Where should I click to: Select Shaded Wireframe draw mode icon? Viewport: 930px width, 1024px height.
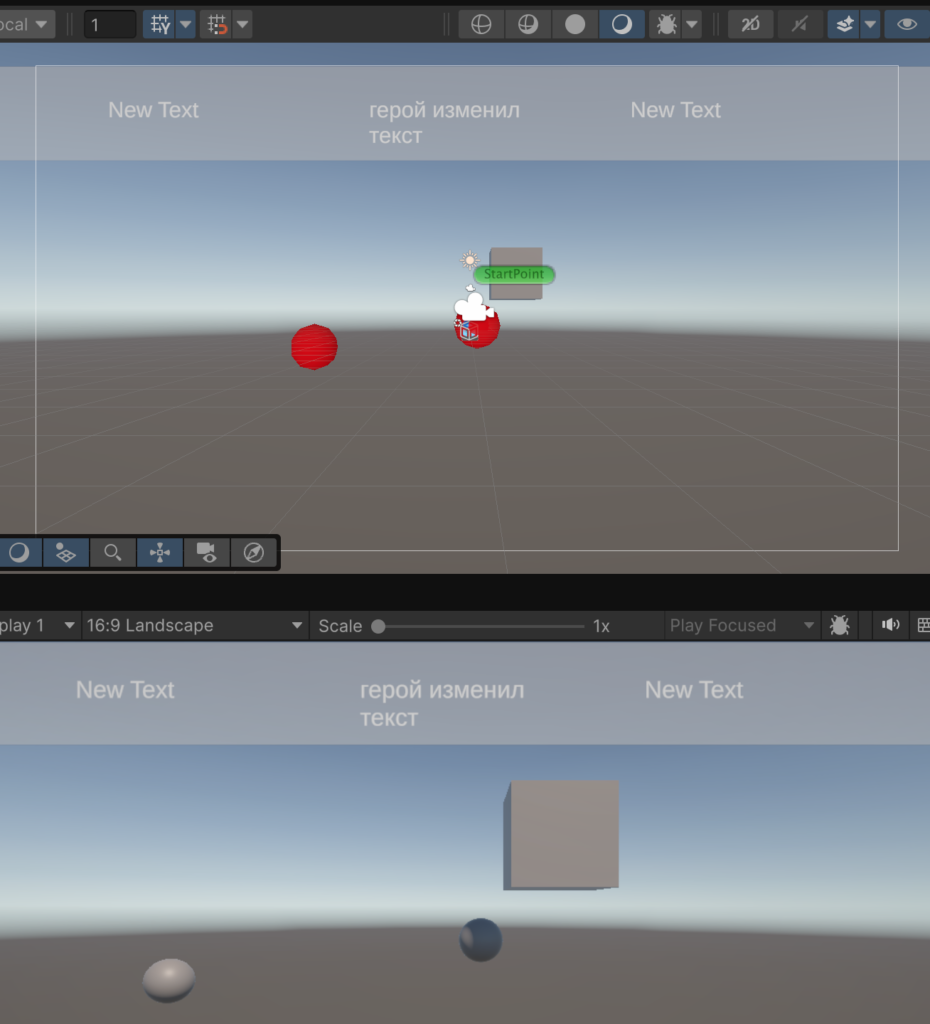[528, 25]
